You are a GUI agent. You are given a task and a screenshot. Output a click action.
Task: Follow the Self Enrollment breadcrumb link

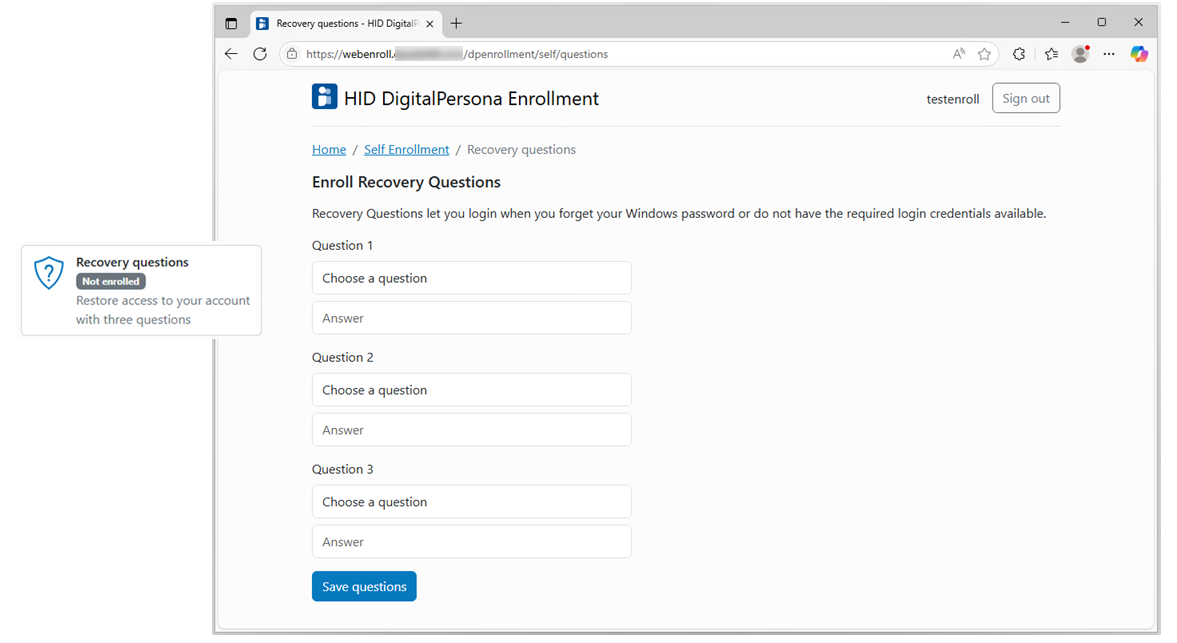pyautogui.click(x=406, y=150)
